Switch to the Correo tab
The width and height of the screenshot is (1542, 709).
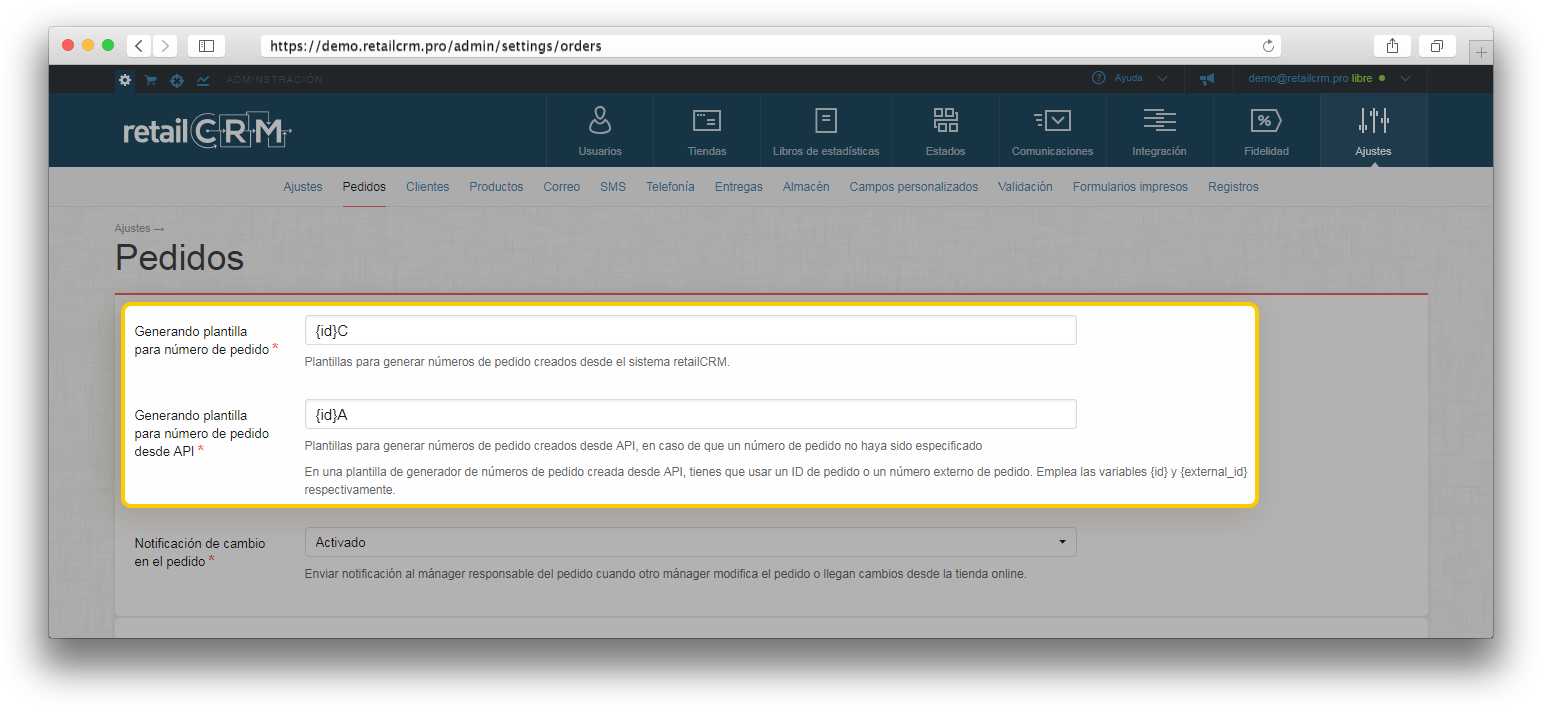tap(562, 187)
